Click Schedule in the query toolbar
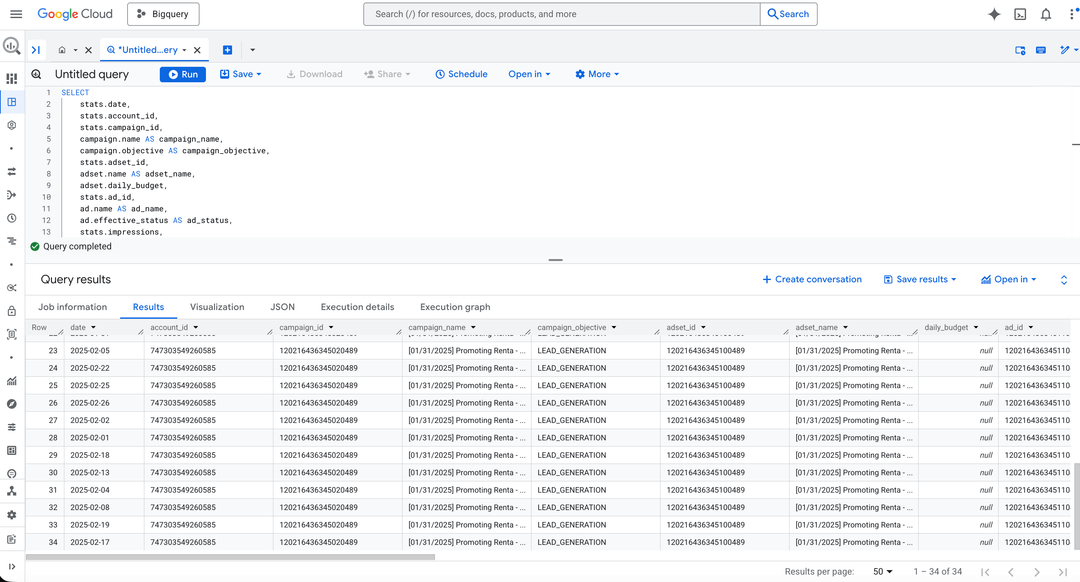The image size is (1080, 582). (461, 74)
